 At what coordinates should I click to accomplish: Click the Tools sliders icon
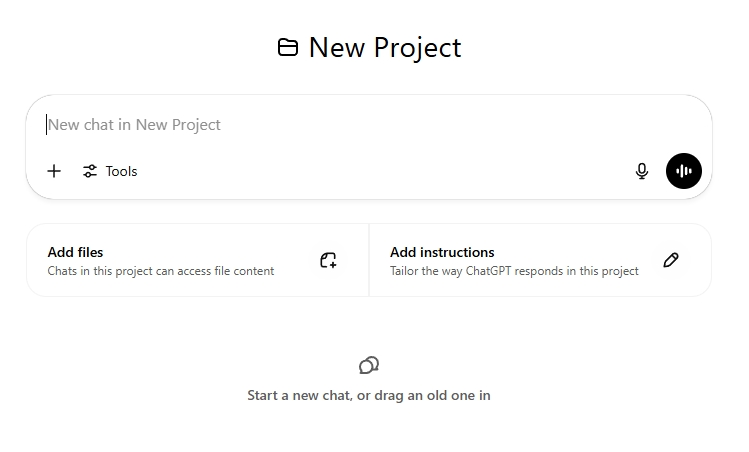90,171
